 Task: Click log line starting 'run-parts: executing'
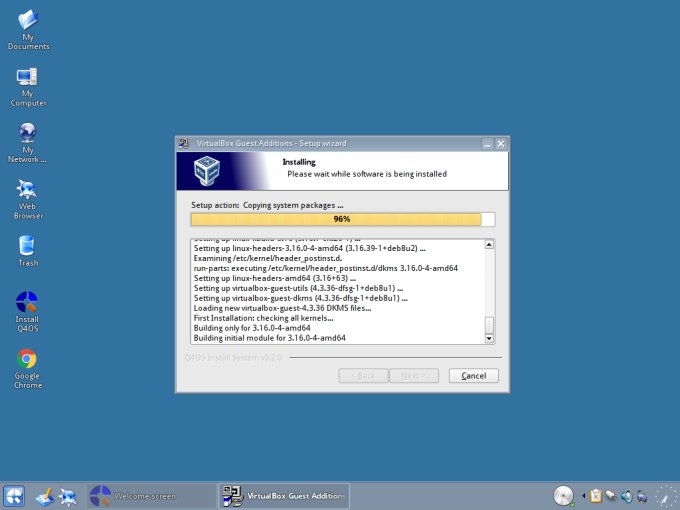(x=326, y=268)
